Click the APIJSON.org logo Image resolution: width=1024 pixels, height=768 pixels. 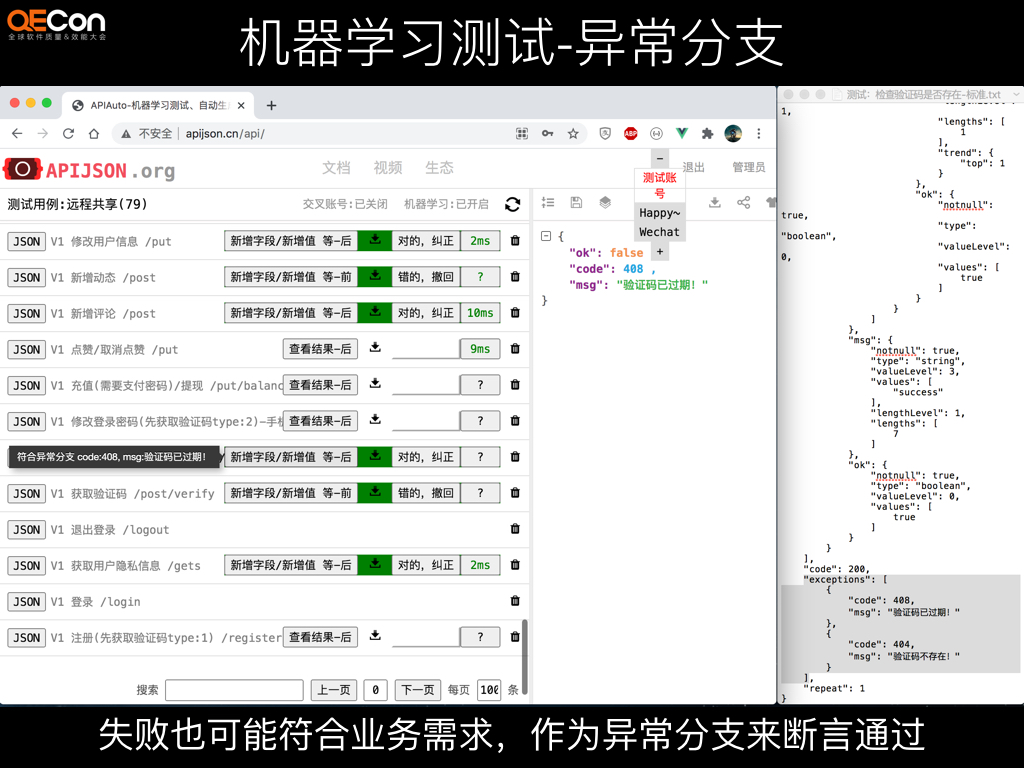pos(90,170)
